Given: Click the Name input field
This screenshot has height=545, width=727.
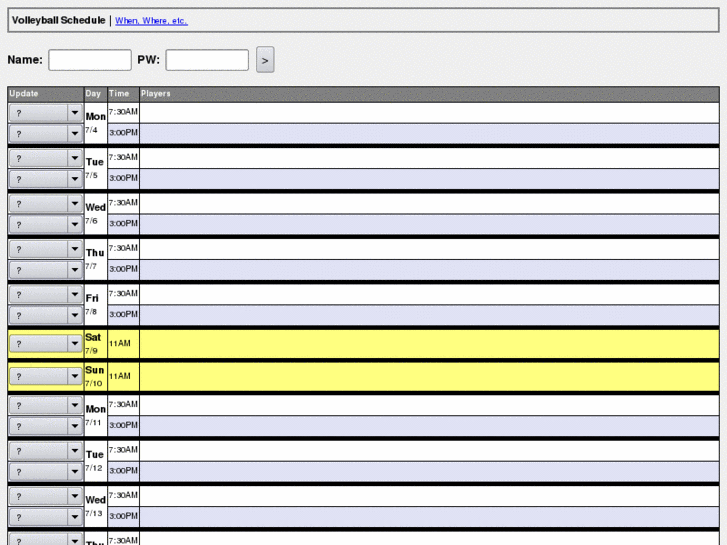Looking at the screenshot, I should coord(90,60).
